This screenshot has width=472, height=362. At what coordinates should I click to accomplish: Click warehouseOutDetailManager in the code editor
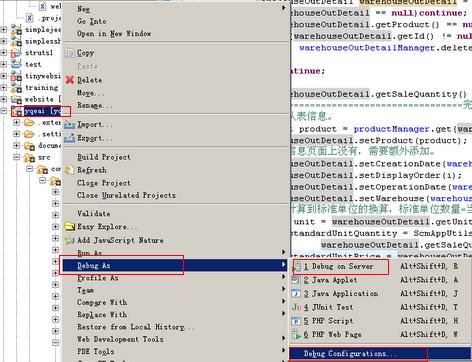tap(367, 48)
